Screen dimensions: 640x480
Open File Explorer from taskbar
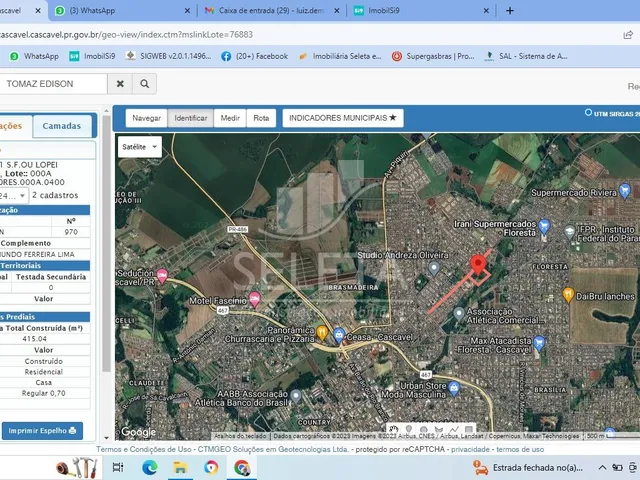(x=180, y=468)
